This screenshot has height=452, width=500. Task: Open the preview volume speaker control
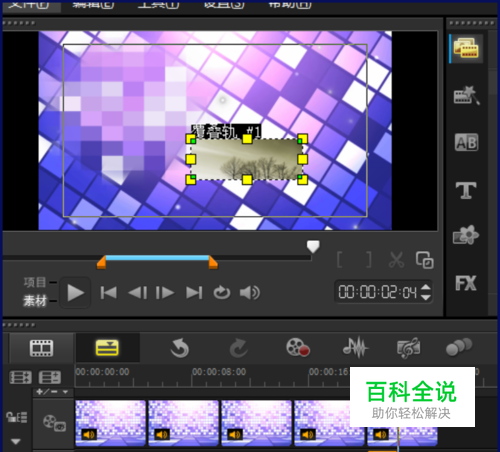click(x=250, y=293)
